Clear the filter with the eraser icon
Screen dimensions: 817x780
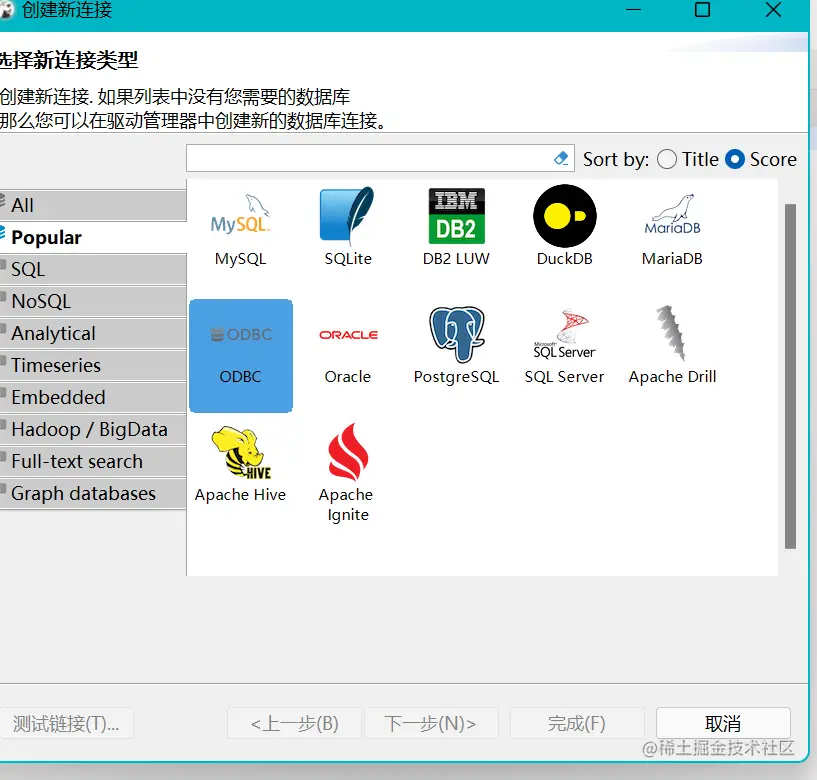(561, 158)
